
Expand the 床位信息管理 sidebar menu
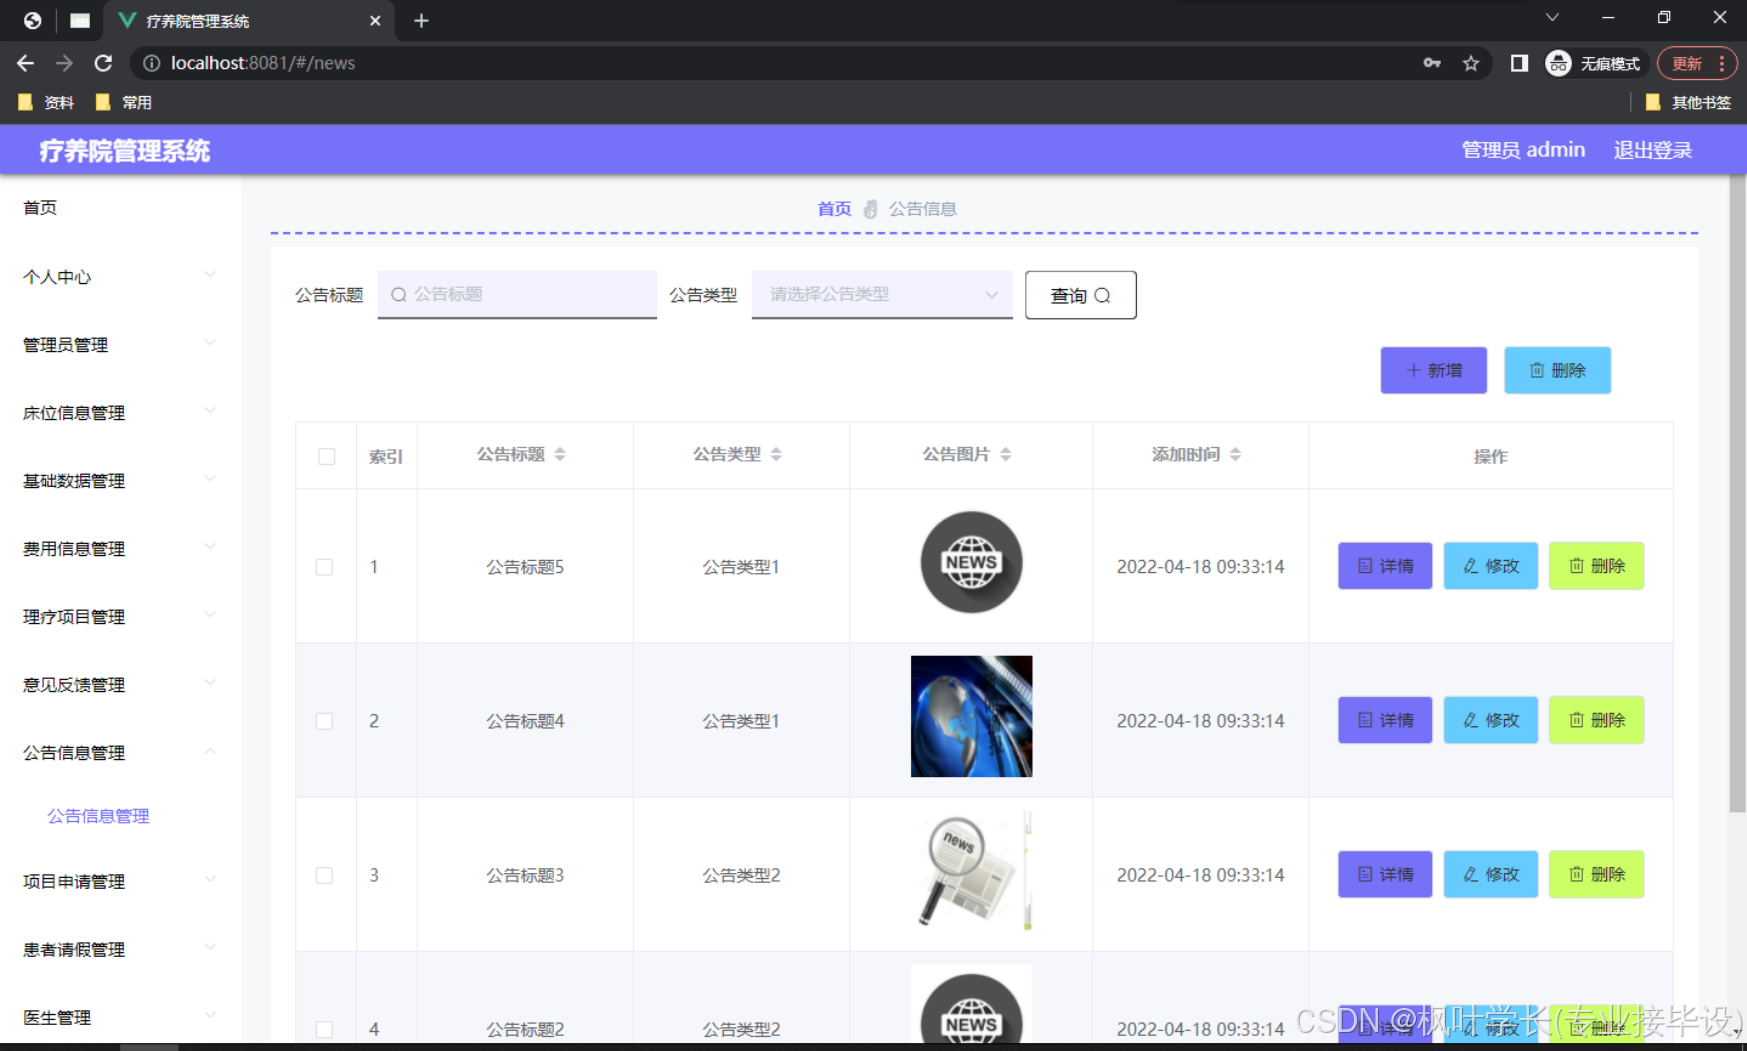[x=120, y=413]
